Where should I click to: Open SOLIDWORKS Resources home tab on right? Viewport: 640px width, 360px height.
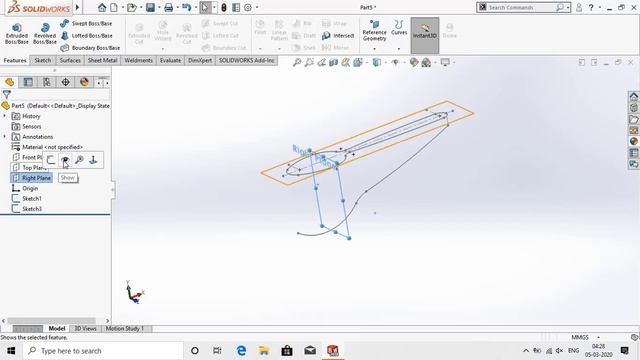(633, 97)
